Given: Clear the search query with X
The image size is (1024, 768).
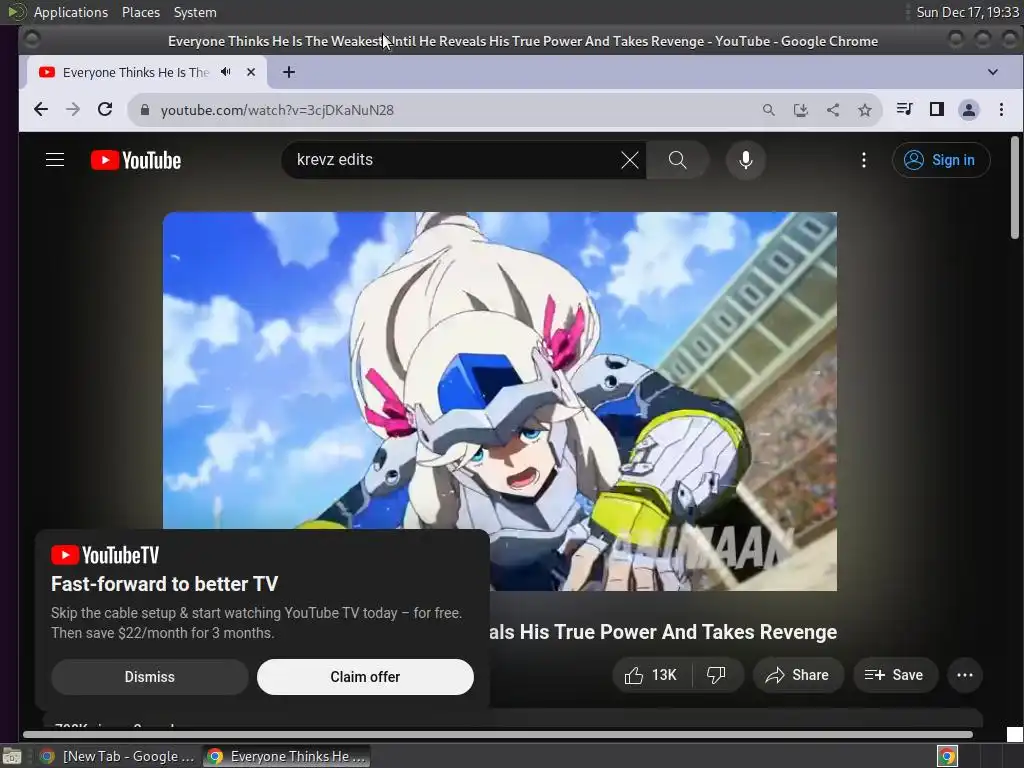Looking at the screenshot, I should click(630, 160).
